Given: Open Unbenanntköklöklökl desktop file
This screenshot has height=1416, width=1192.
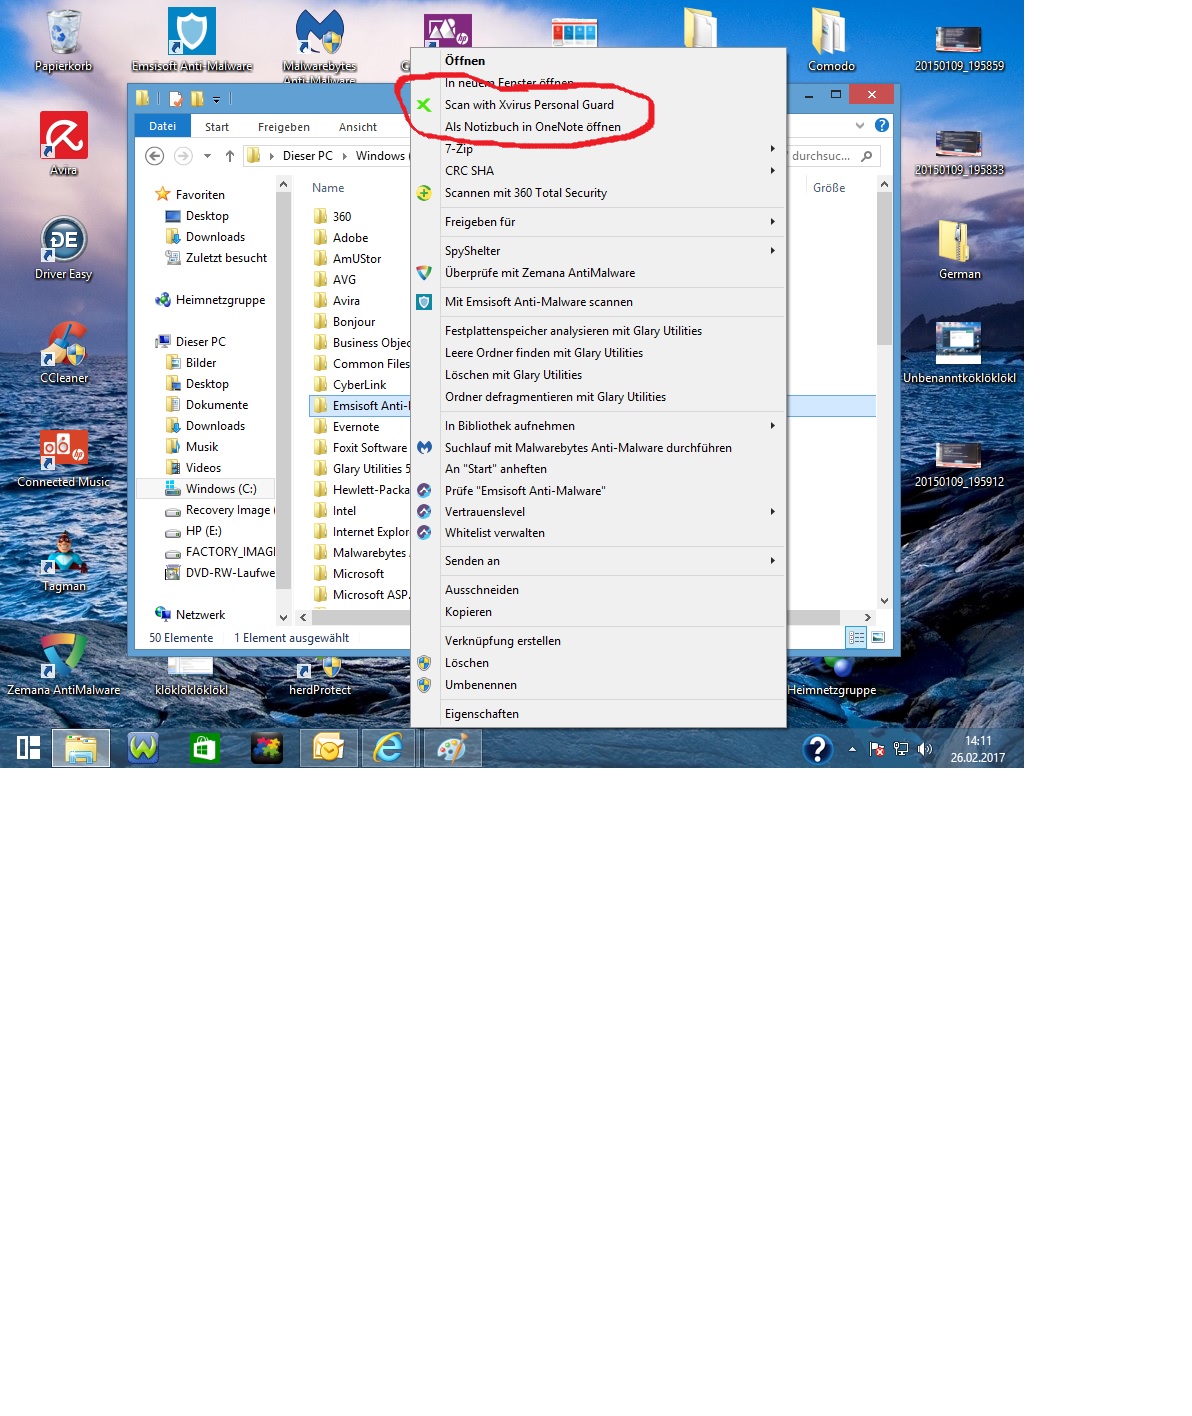Looking at the screenshot, I should [x=959, y=351].
